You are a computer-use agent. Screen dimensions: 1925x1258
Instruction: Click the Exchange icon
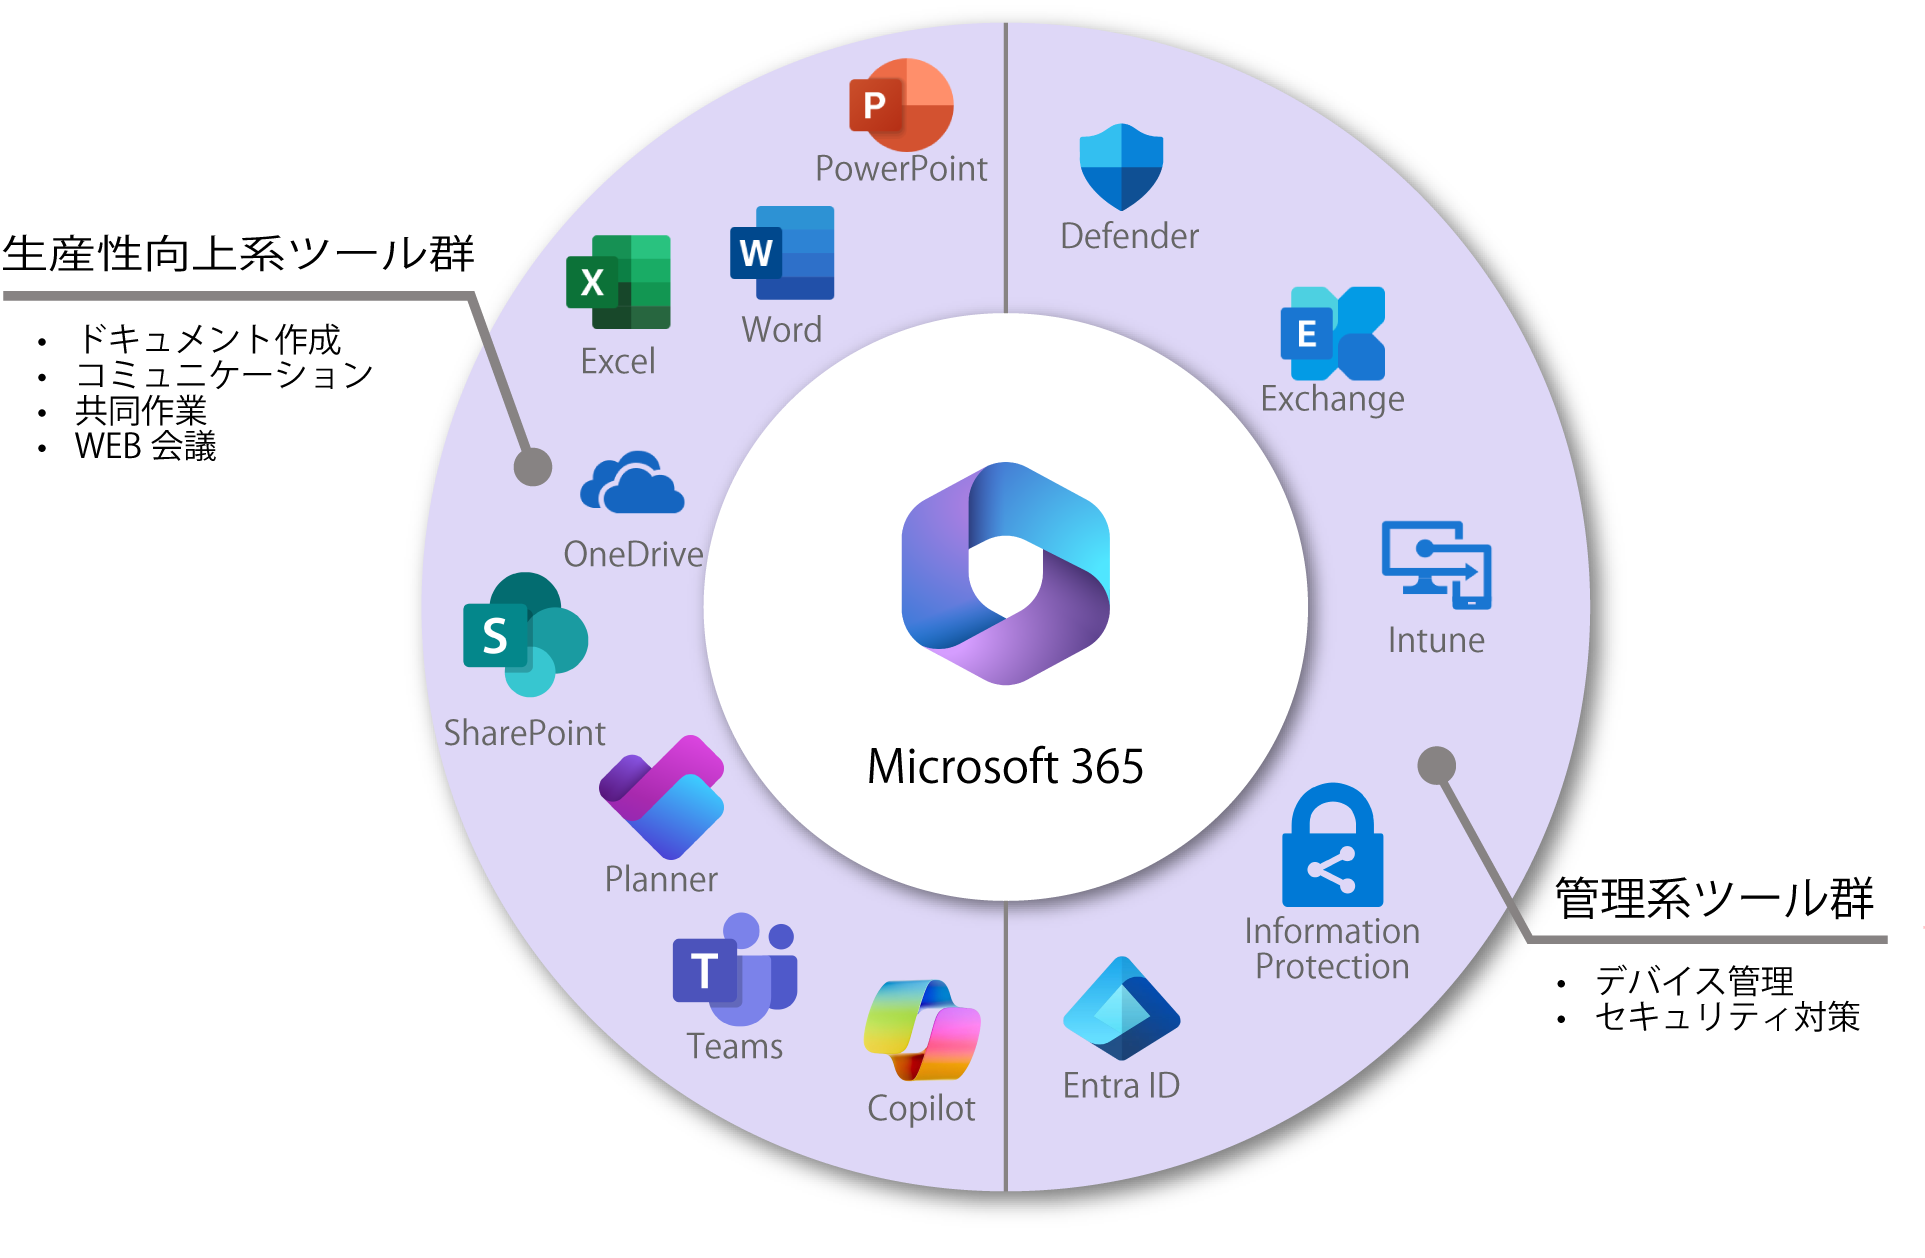[1333, 333]
